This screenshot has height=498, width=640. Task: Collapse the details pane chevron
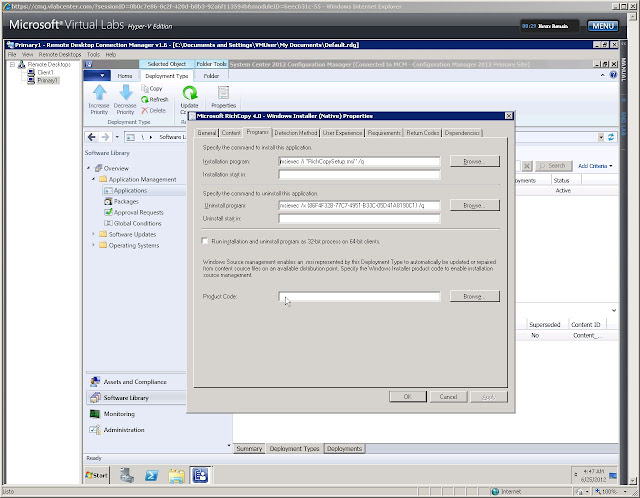613,311
